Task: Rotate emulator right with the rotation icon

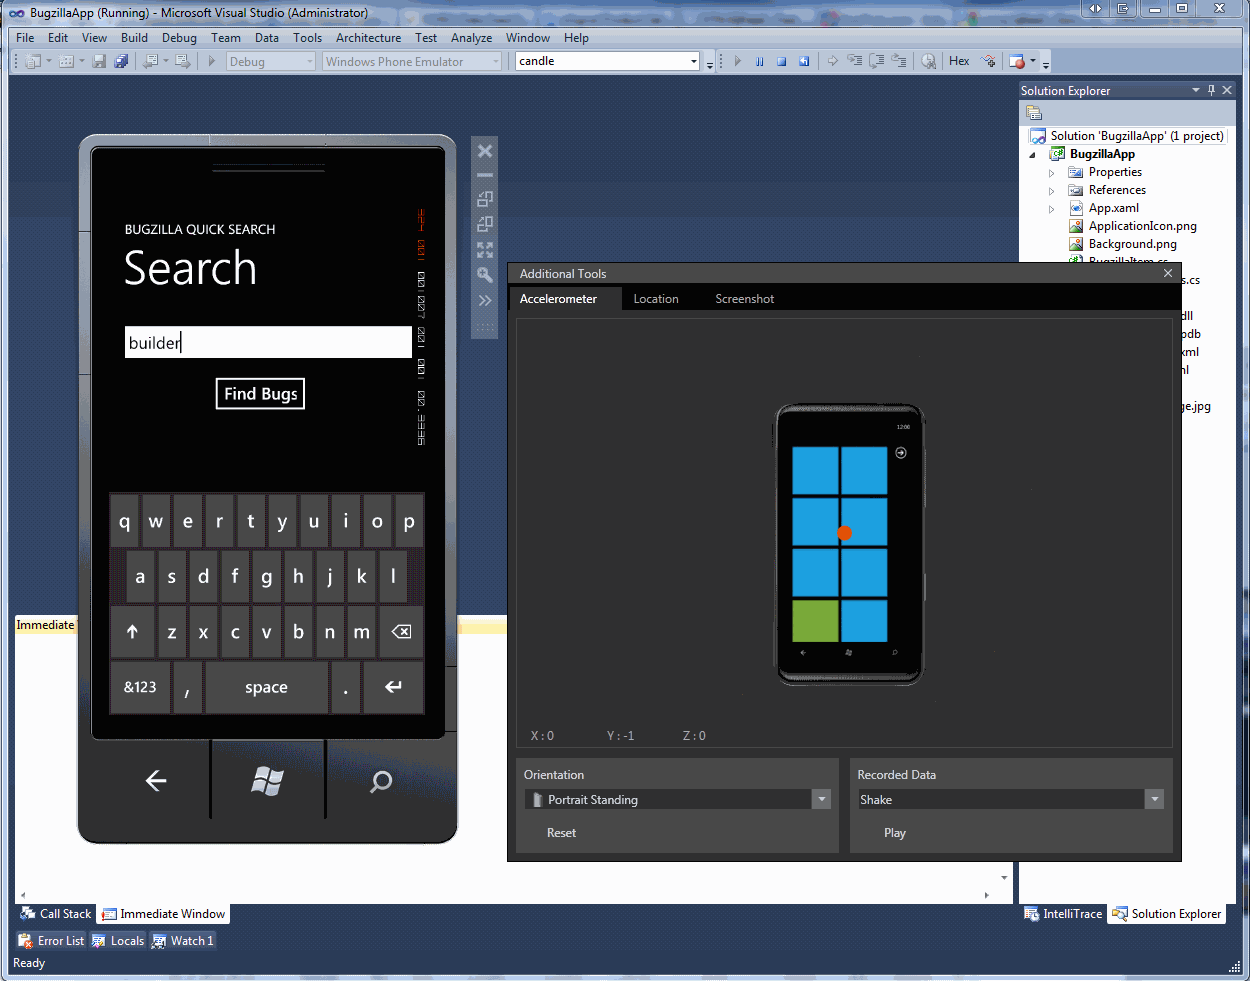Action: [485, 224]
